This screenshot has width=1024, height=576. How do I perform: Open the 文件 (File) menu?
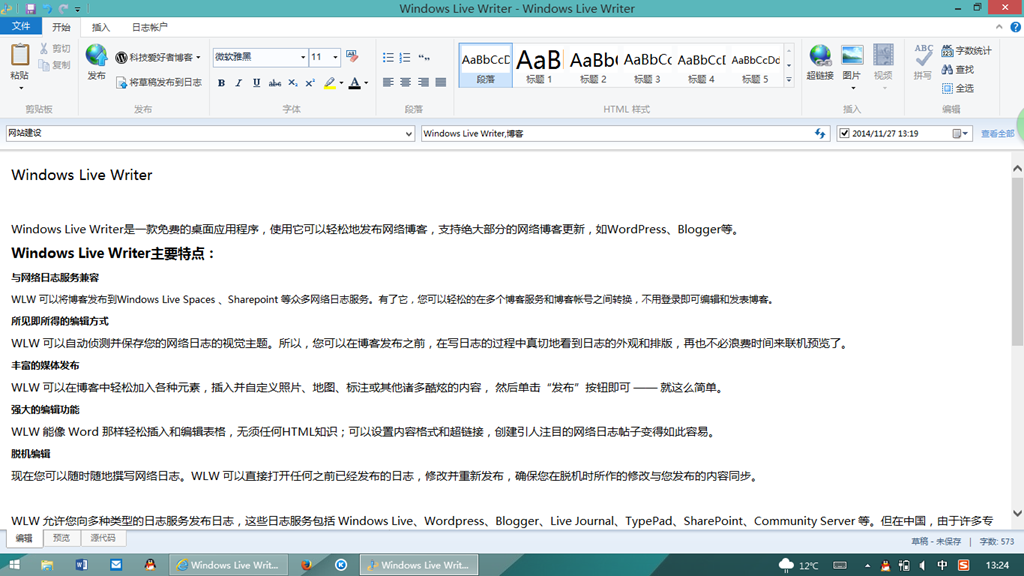21,26
